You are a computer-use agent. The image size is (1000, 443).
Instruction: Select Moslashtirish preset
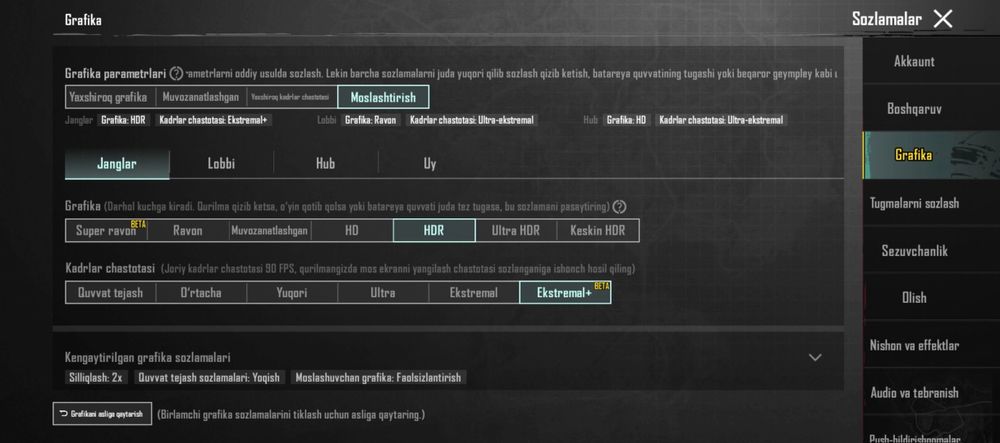pyautogui.click(x=383, y=98)
